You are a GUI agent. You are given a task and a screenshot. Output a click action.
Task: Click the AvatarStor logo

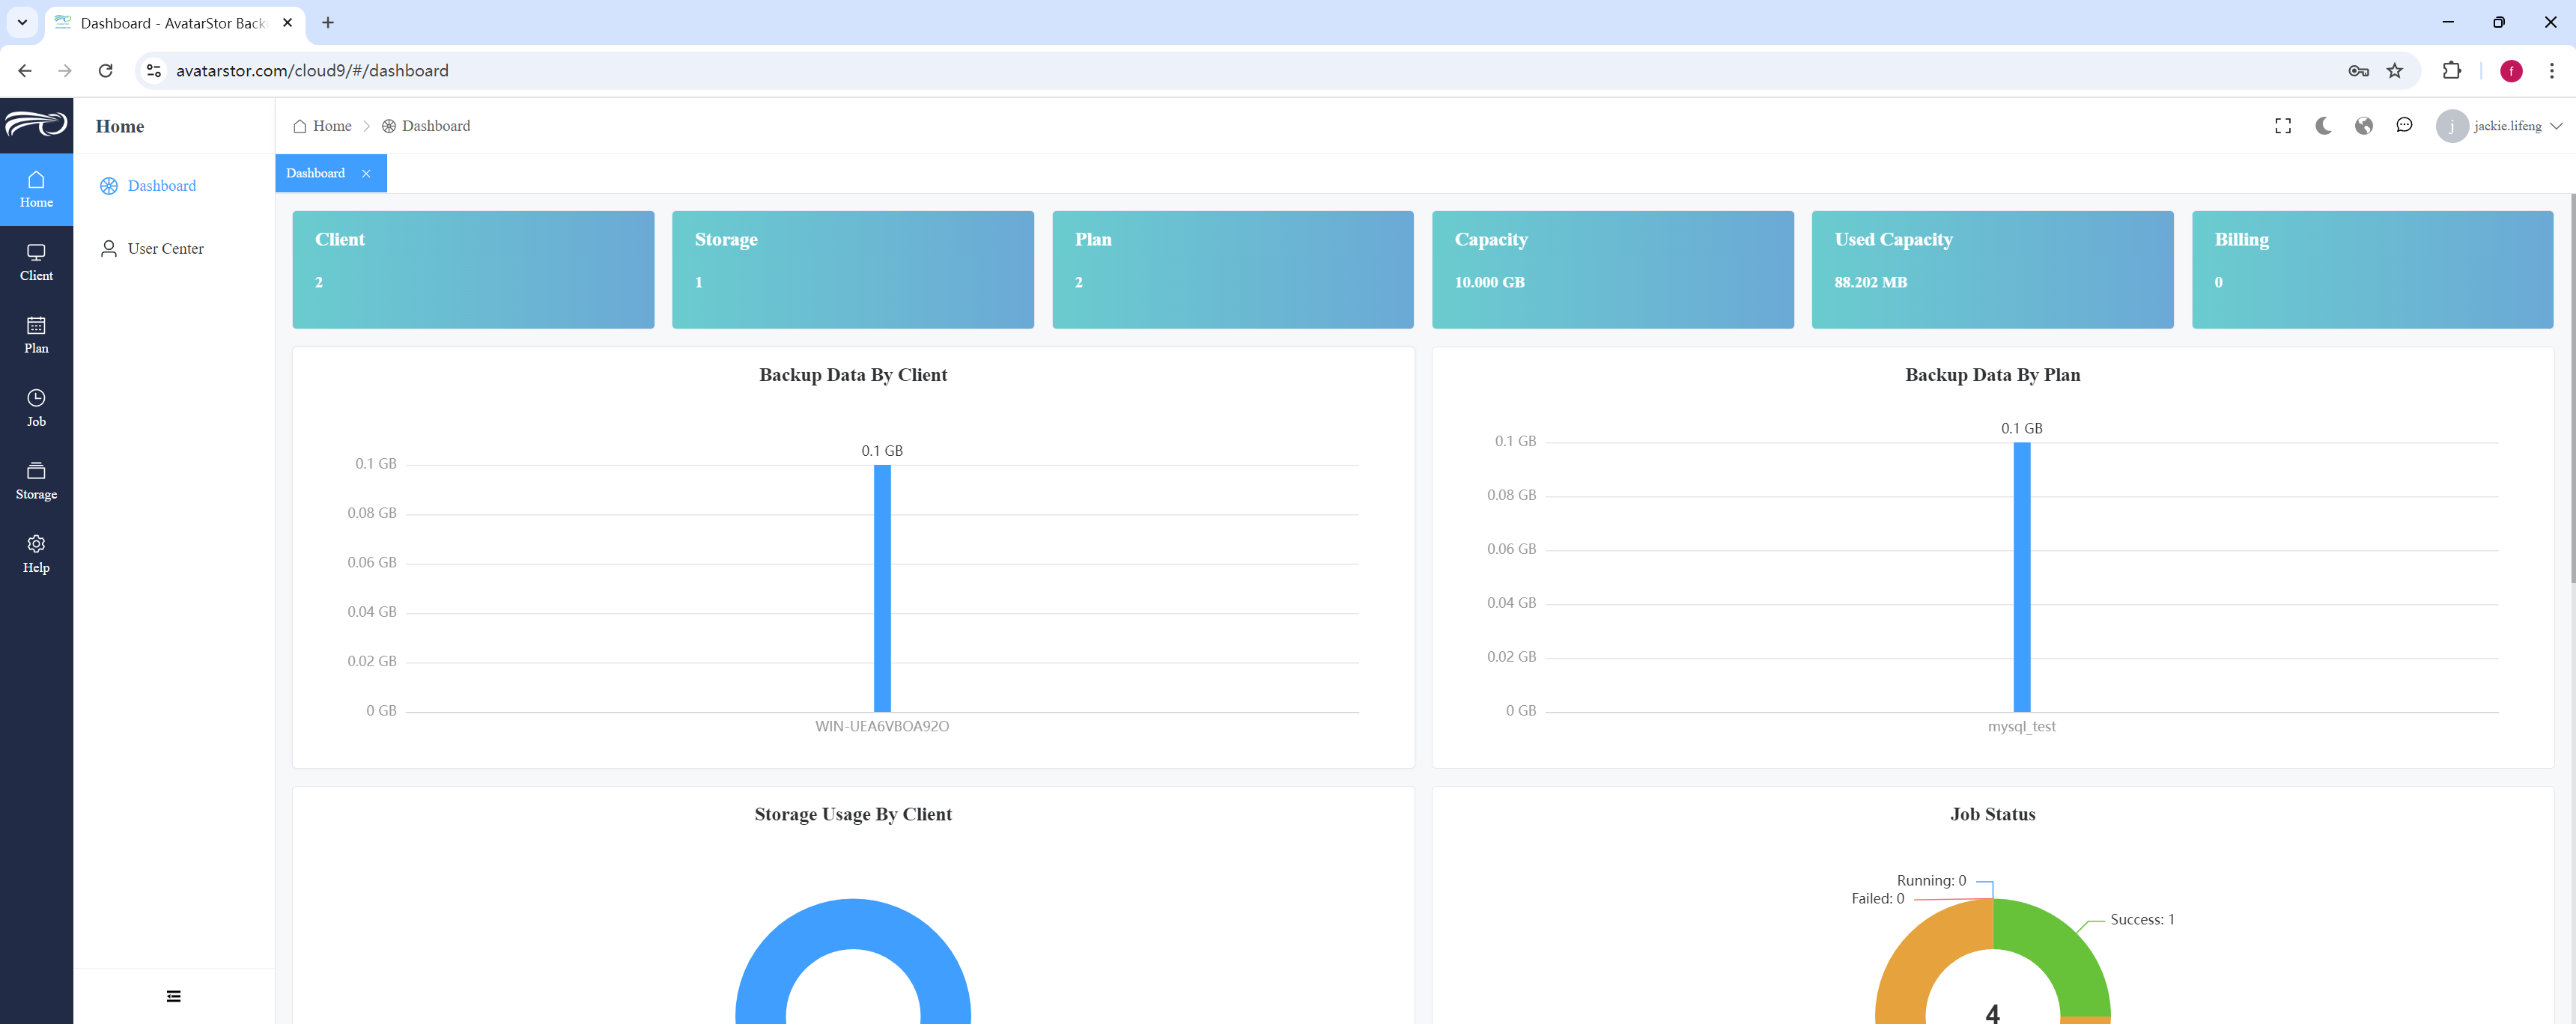pos(36,125)
